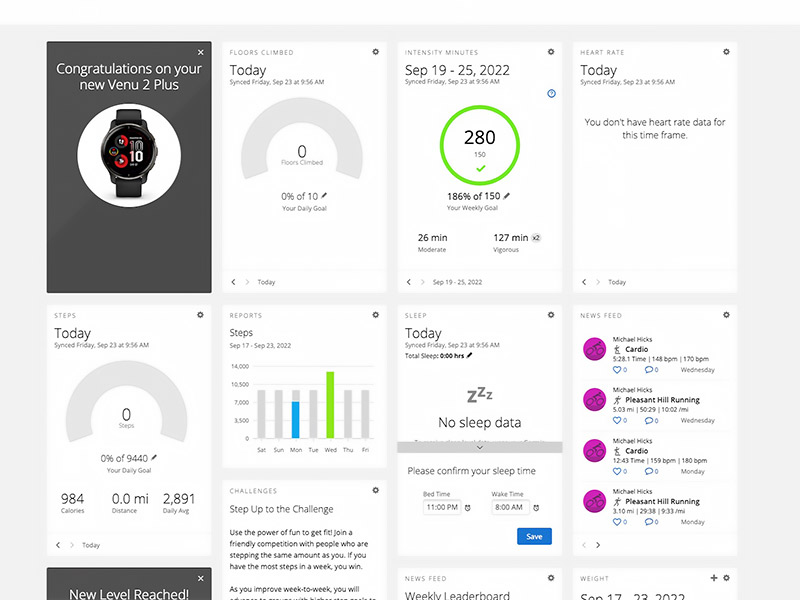Save the confirmed sleep time

tap(534, 536)
